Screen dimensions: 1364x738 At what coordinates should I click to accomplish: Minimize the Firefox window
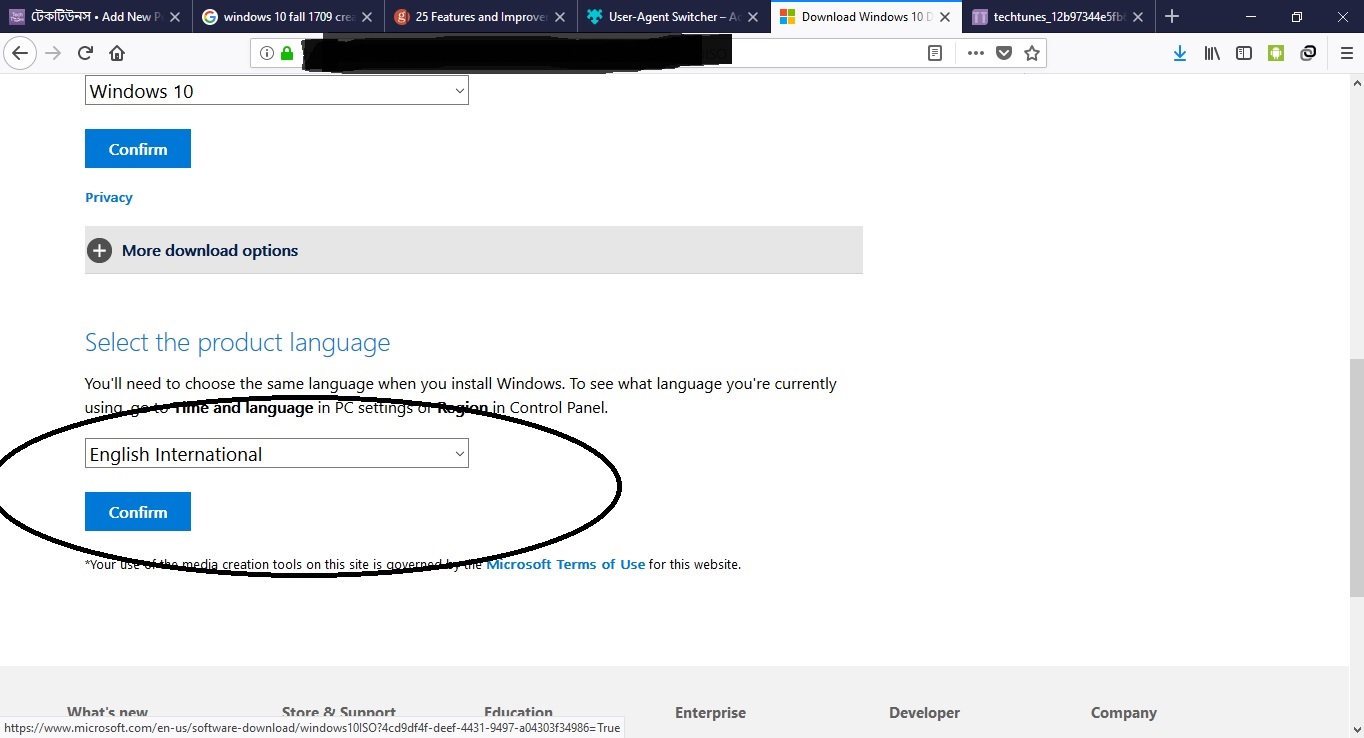point(1250,16)
